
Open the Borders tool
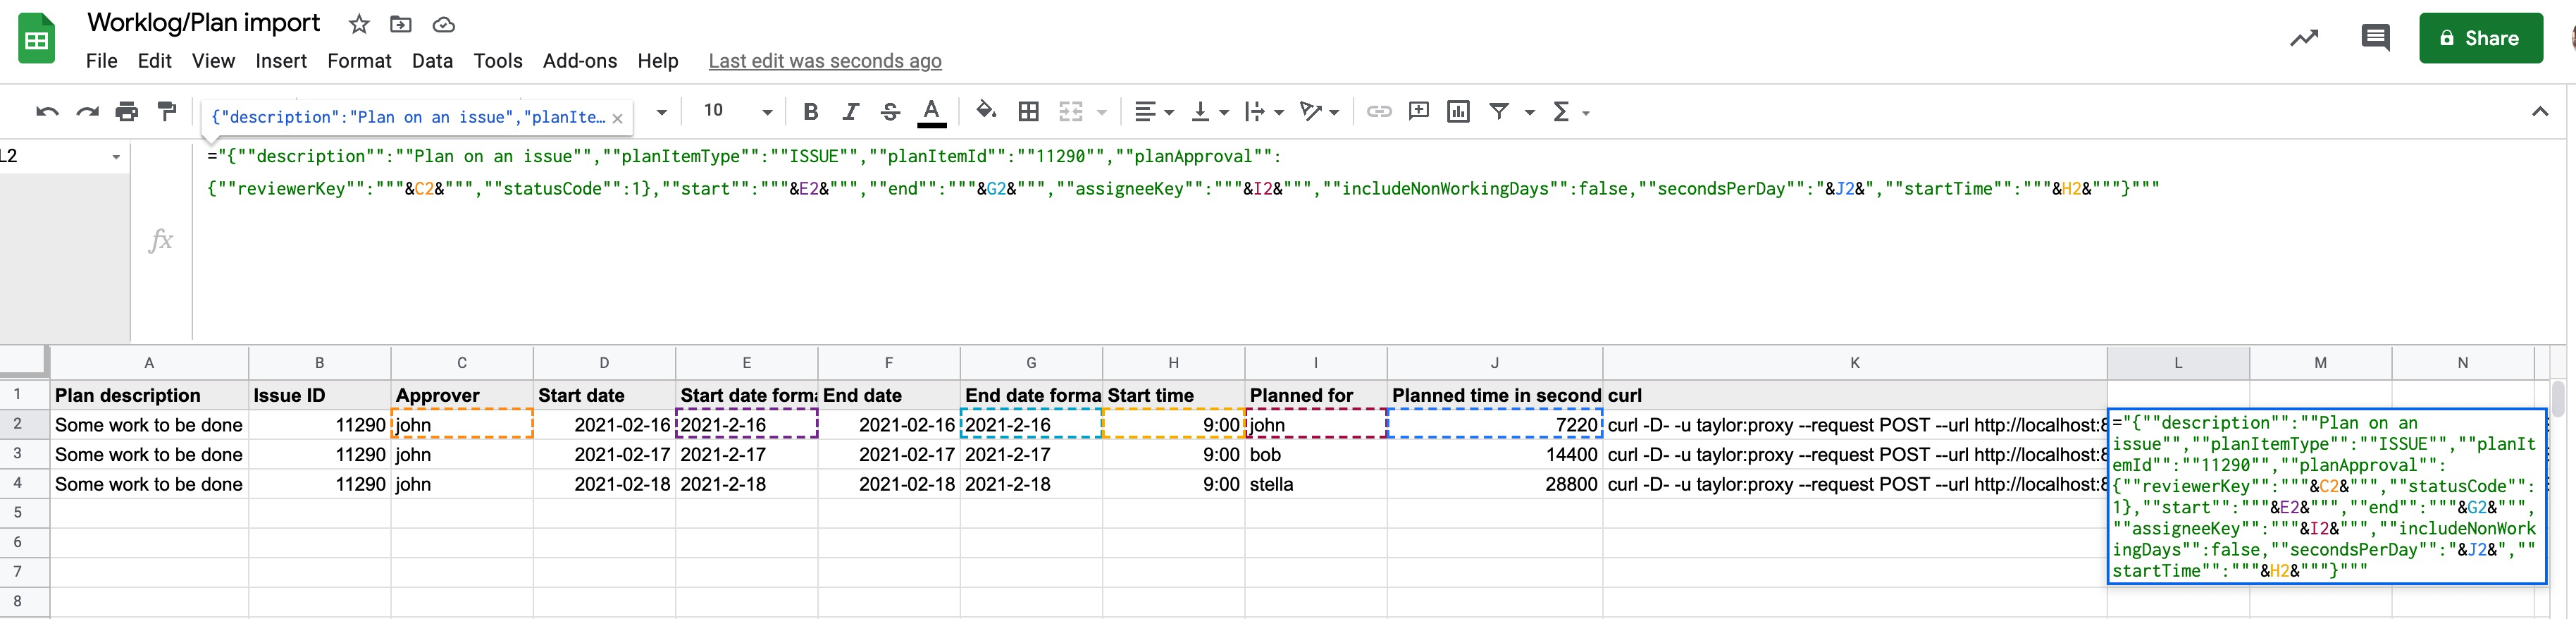click(1028, 111)
